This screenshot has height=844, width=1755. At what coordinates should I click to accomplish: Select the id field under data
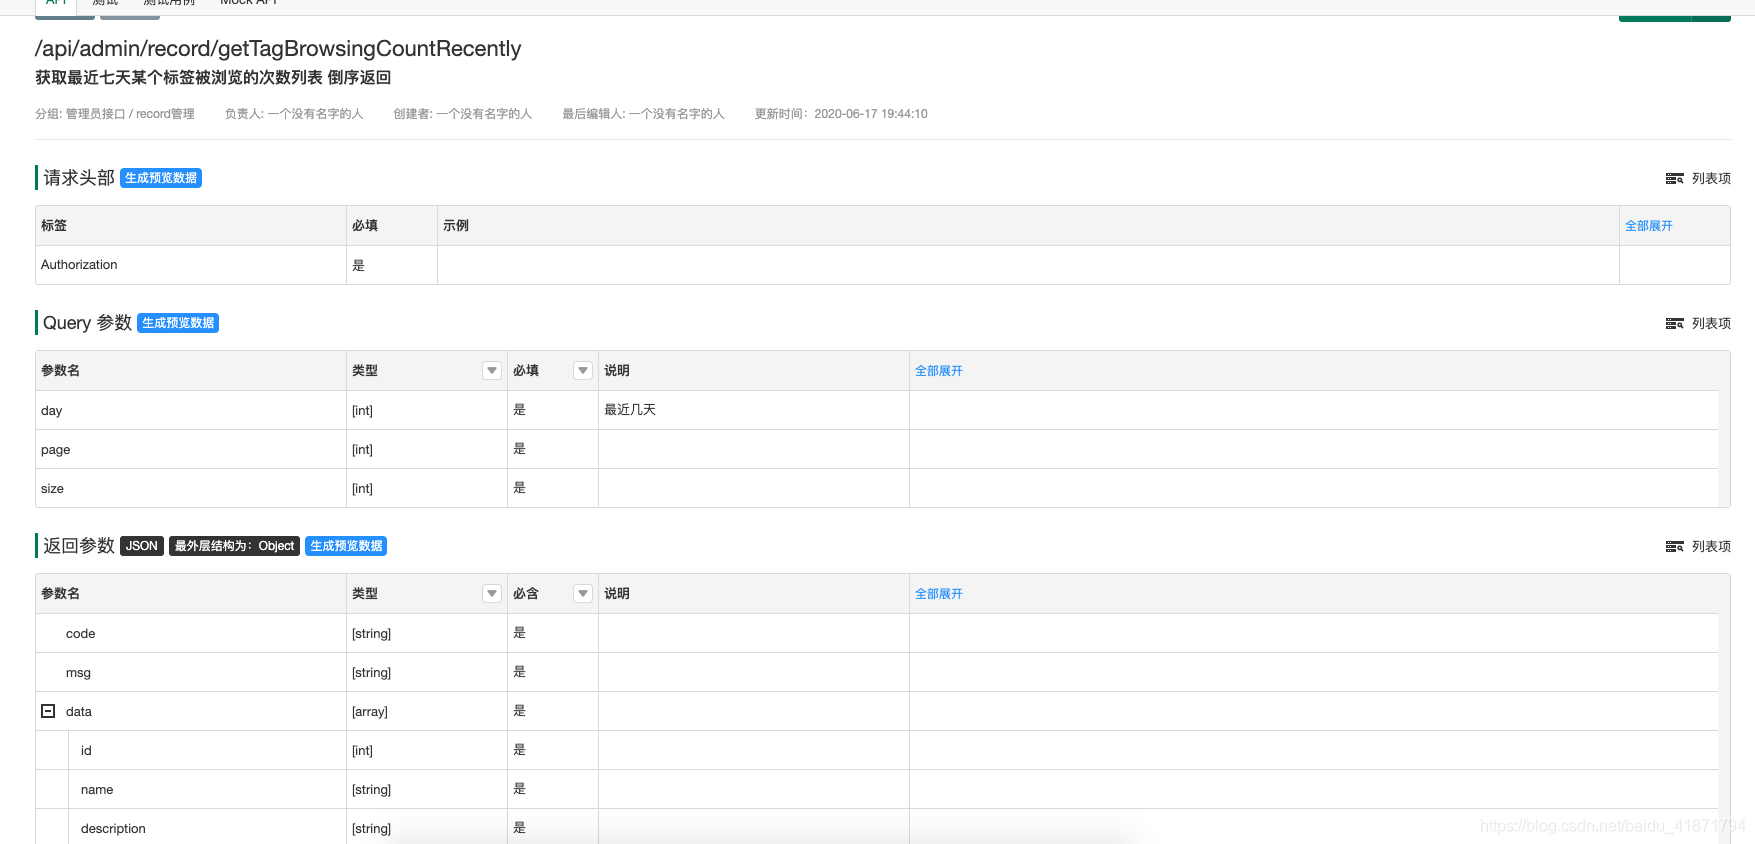(x=86, y=751)
